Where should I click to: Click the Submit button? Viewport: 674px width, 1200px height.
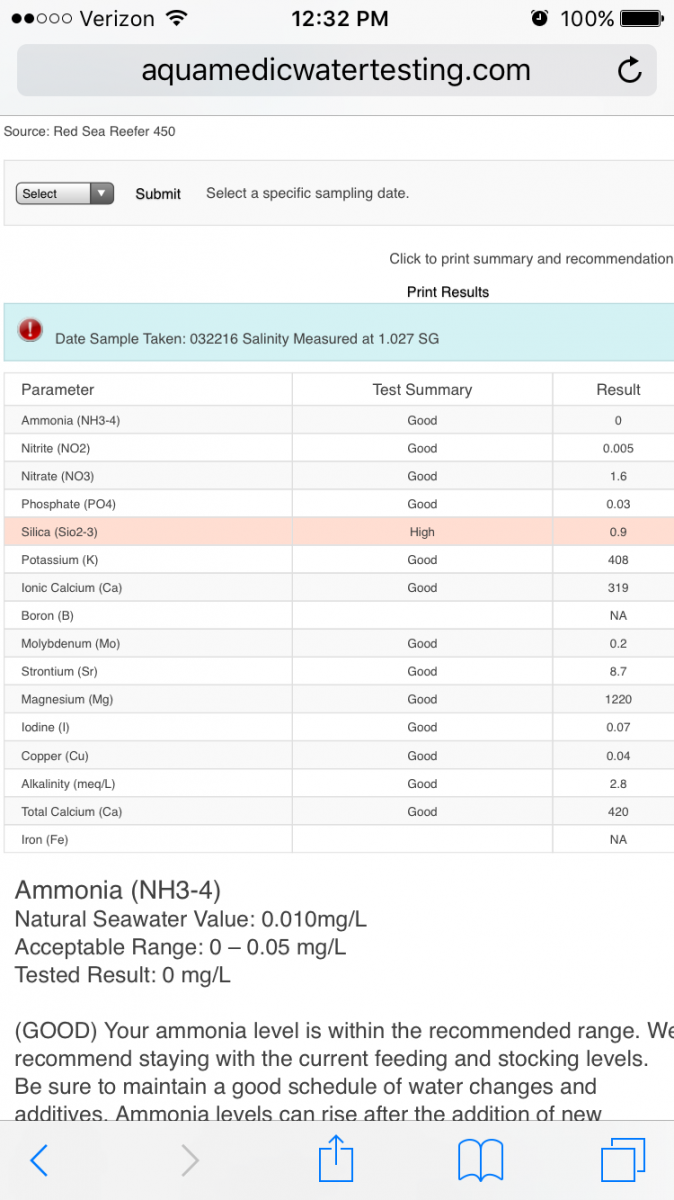tap(158, 194)
